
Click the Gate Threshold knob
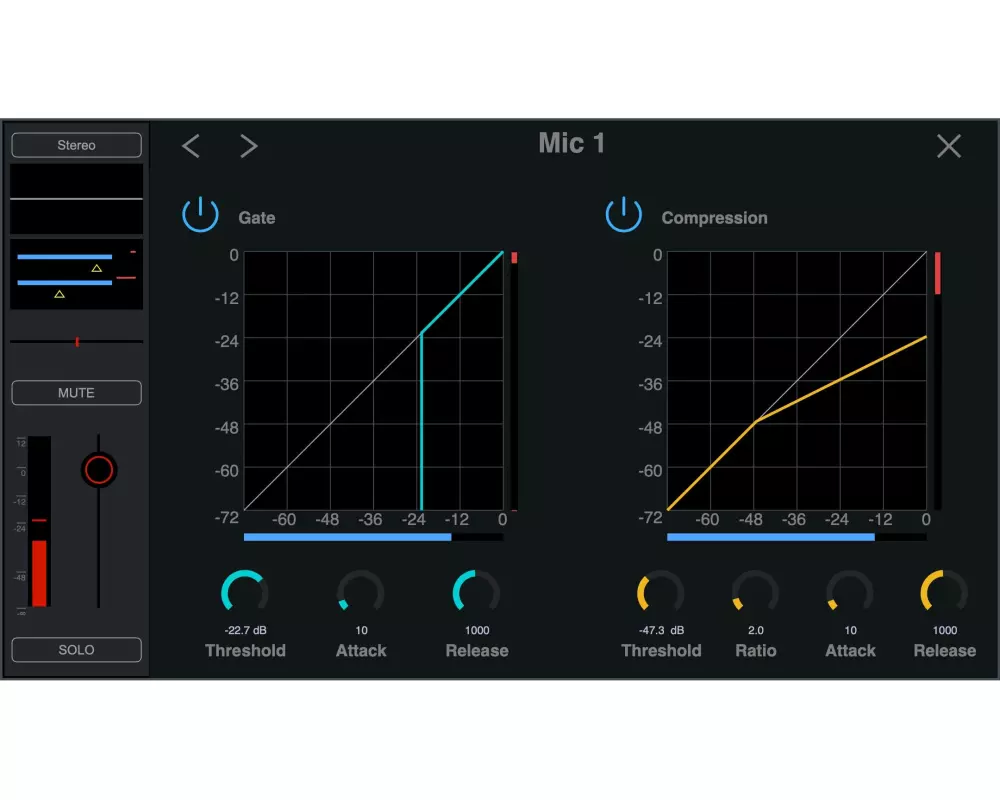[245, 593]
